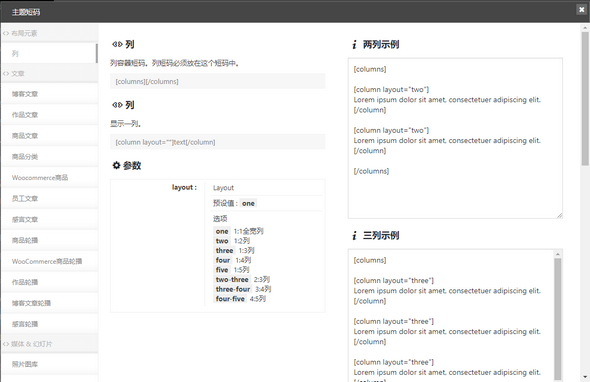Open the 照片图库 shortcode
590x382 pixels.
(50, 364)
